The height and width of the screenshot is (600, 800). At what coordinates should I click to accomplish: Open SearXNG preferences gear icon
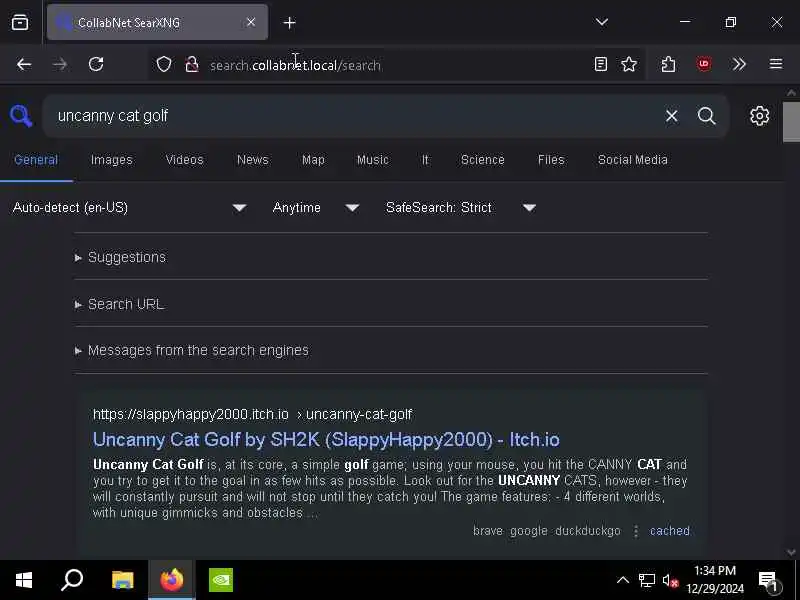pyautogui.click(x=759, y=116)
